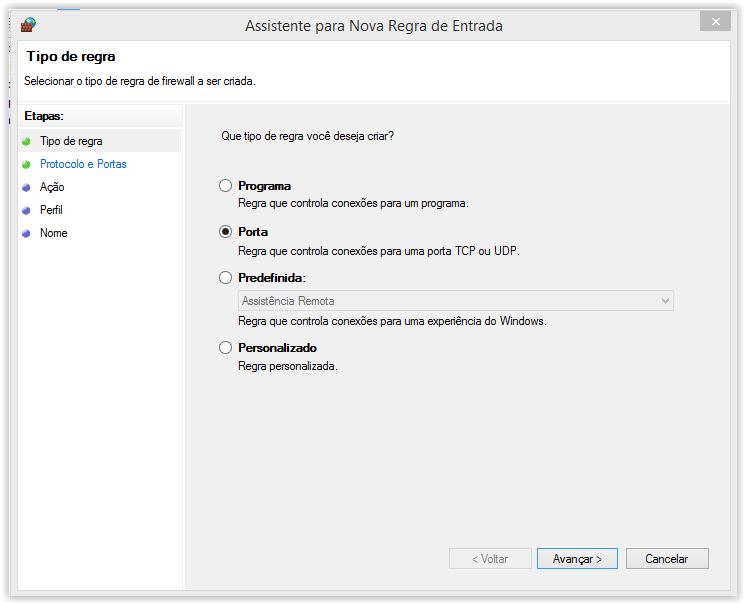The image size is (745, 604).
Task: Close the Nova Regra de Entrada wizard
Action: point(714,21)
